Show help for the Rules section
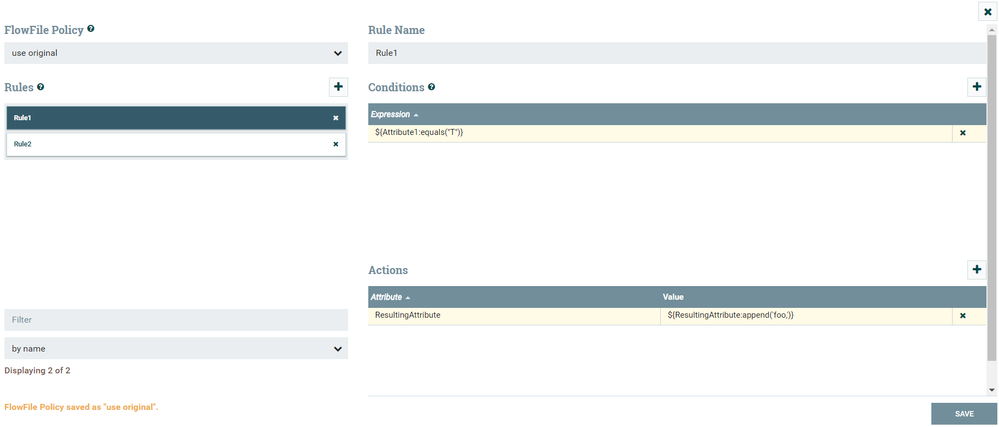999x427 pixels. pyautogui.click(x=41, y=87)
